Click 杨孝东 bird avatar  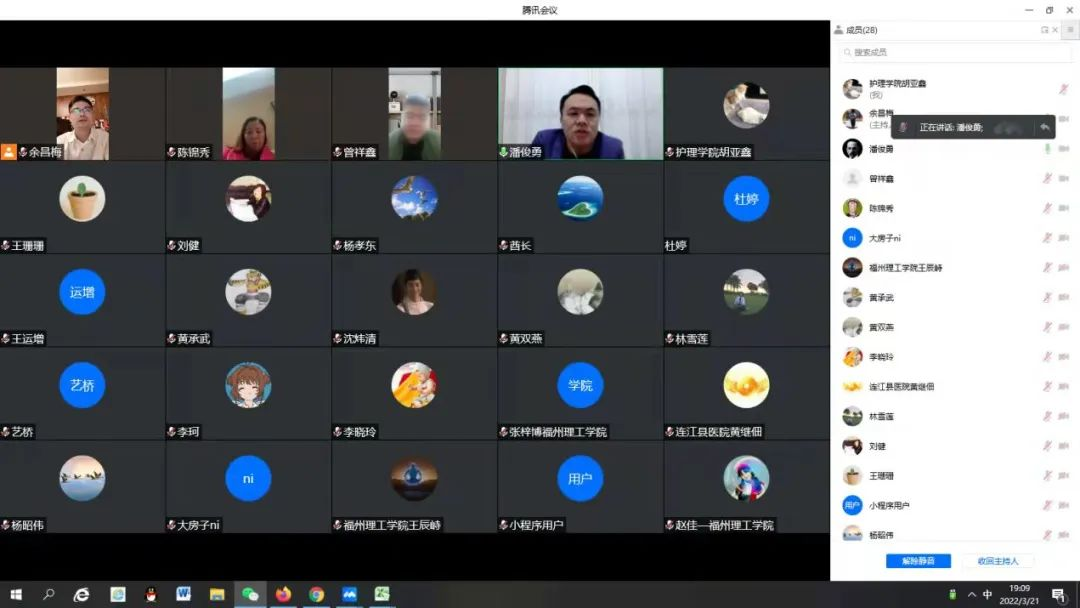pyautogui.click(x=414, y=198)
